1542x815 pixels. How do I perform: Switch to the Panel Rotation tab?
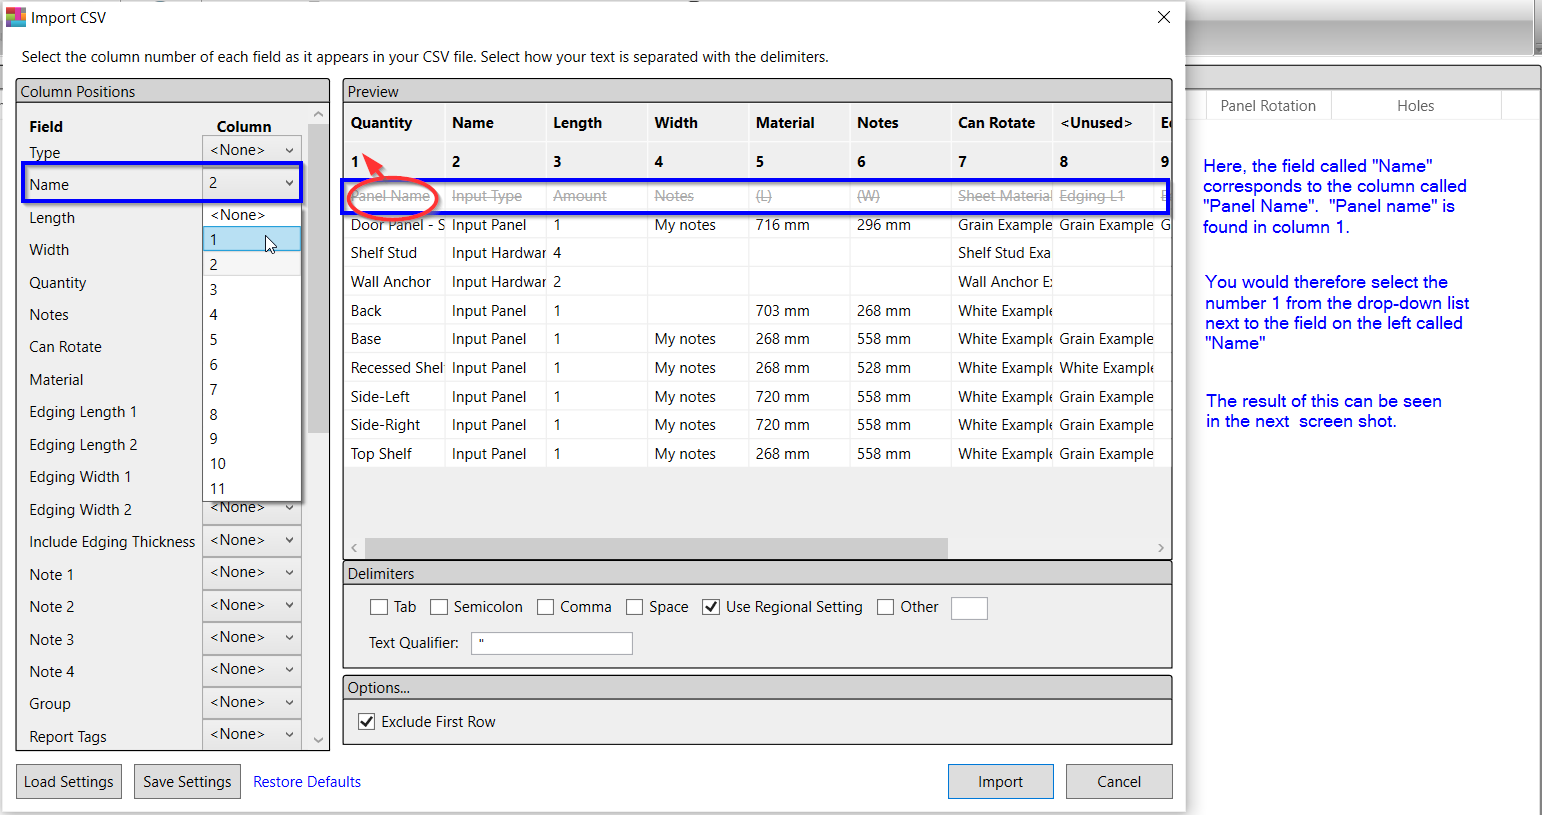[1267, 106]
